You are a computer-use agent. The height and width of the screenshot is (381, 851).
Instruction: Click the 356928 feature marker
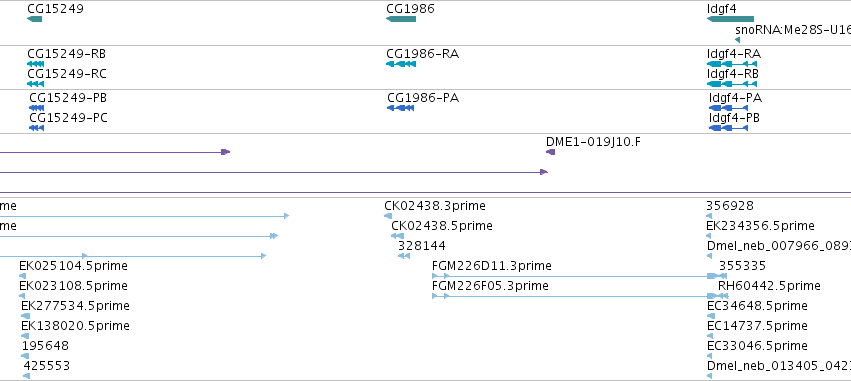709,216
